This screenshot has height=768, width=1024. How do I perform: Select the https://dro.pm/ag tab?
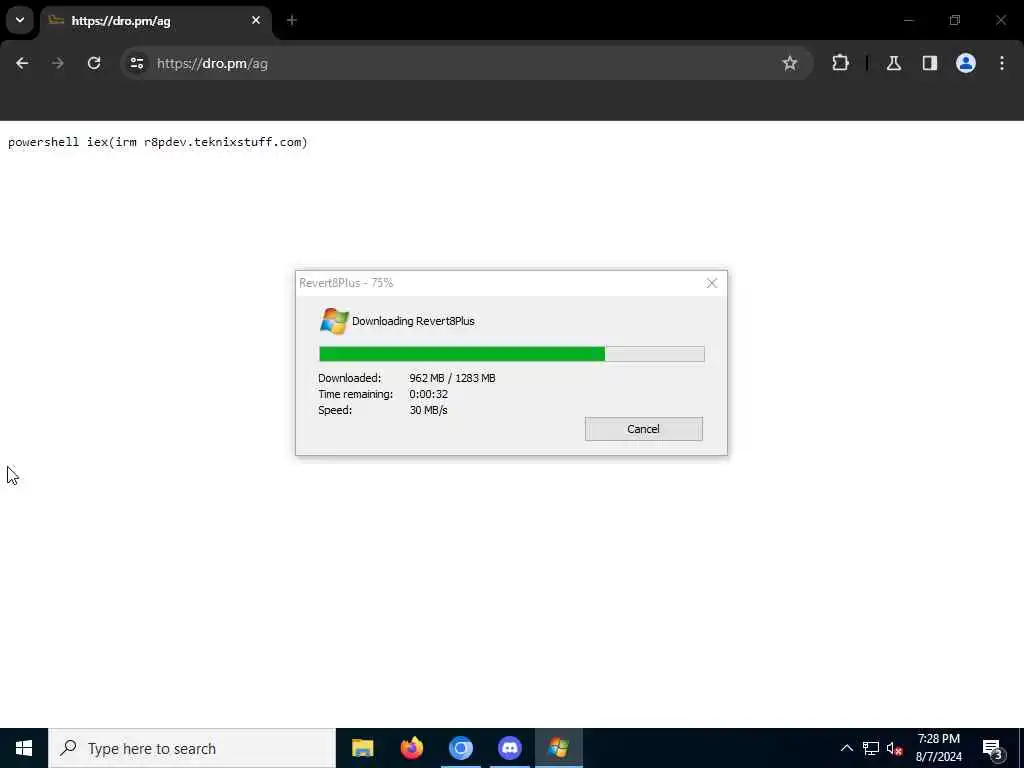click(x=155, y=21)
